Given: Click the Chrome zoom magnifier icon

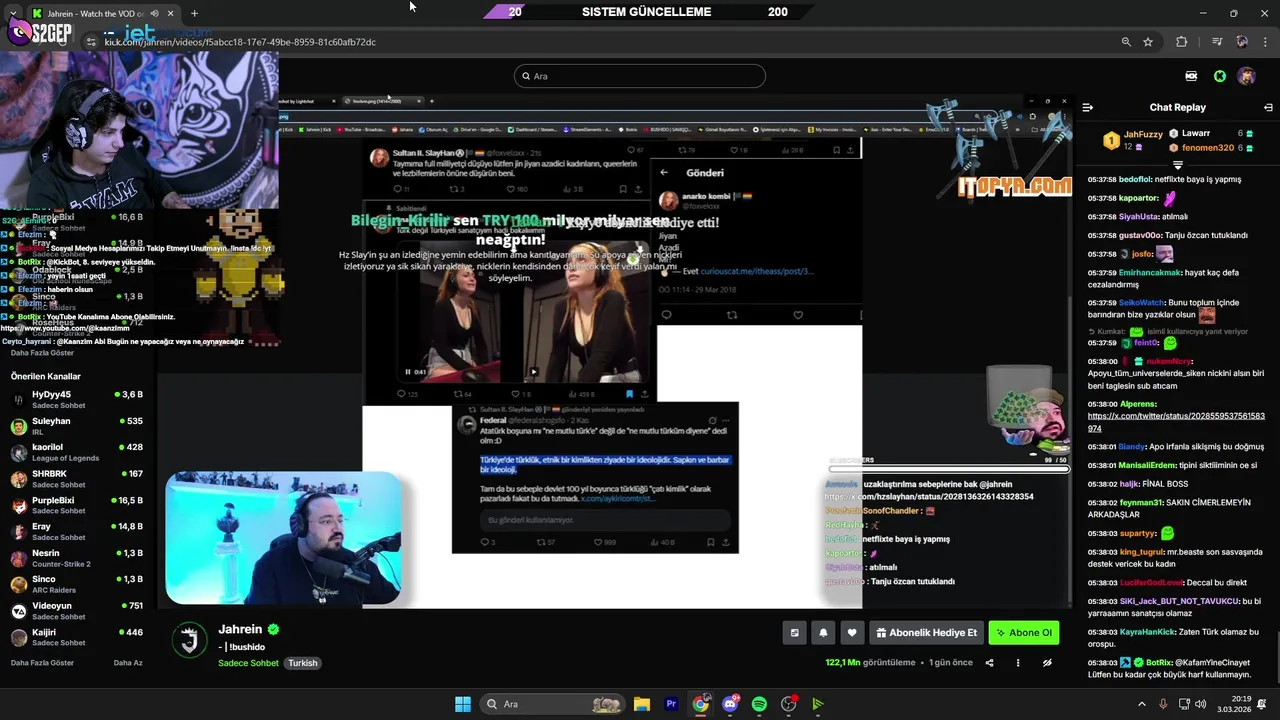Looking at the screenshot, I should click(1126, 42).
